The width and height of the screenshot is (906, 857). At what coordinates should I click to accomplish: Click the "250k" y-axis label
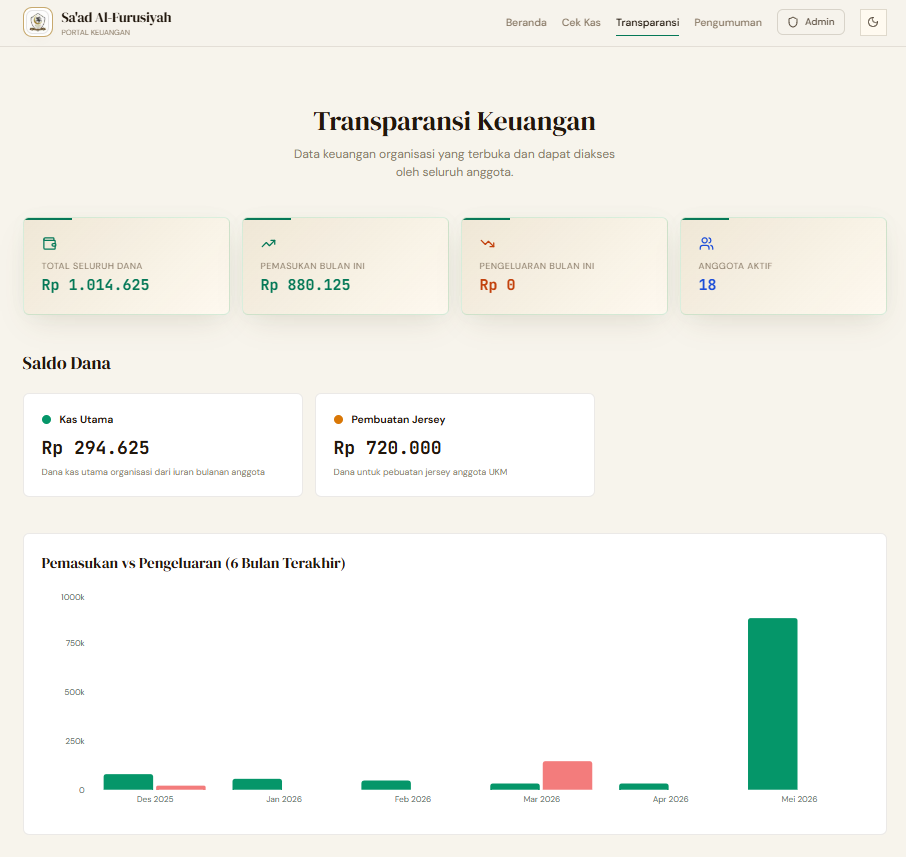point(75,741)
